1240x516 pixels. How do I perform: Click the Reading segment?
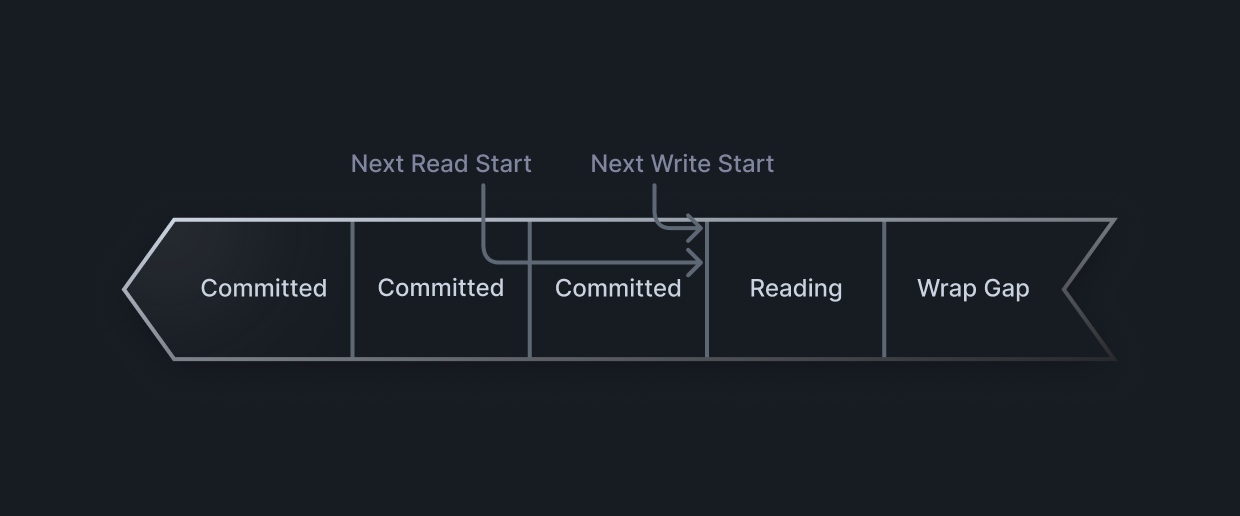(795, 288)
